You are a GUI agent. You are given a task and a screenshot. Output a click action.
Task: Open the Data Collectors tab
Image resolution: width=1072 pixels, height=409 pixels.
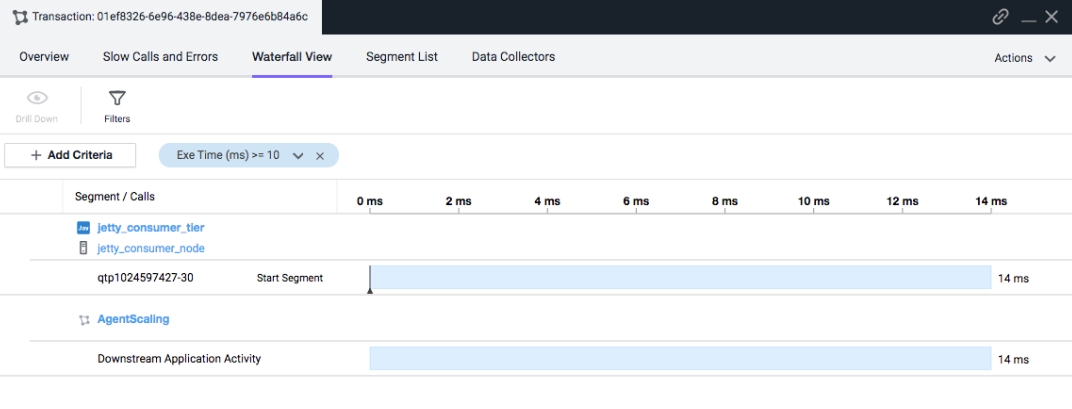click(x=513, y=57)
